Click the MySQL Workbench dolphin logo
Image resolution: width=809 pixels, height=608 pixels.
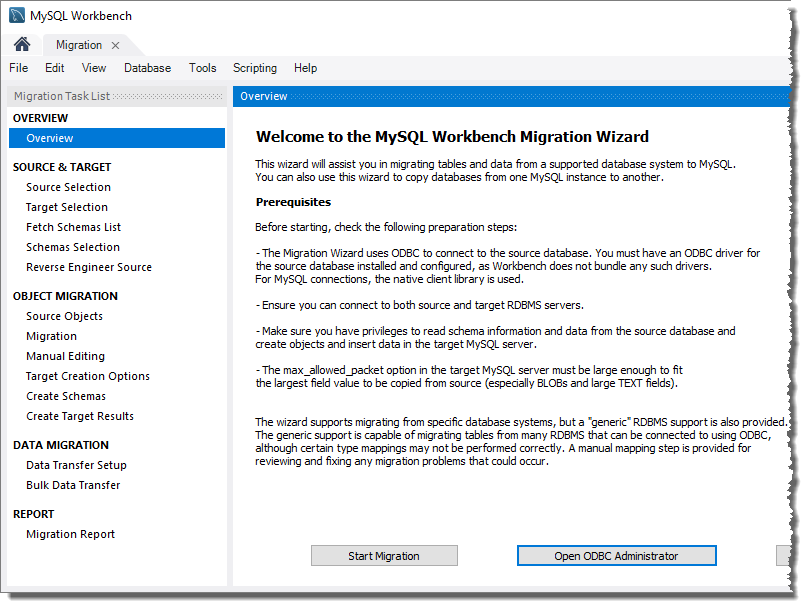click(18, 15)
